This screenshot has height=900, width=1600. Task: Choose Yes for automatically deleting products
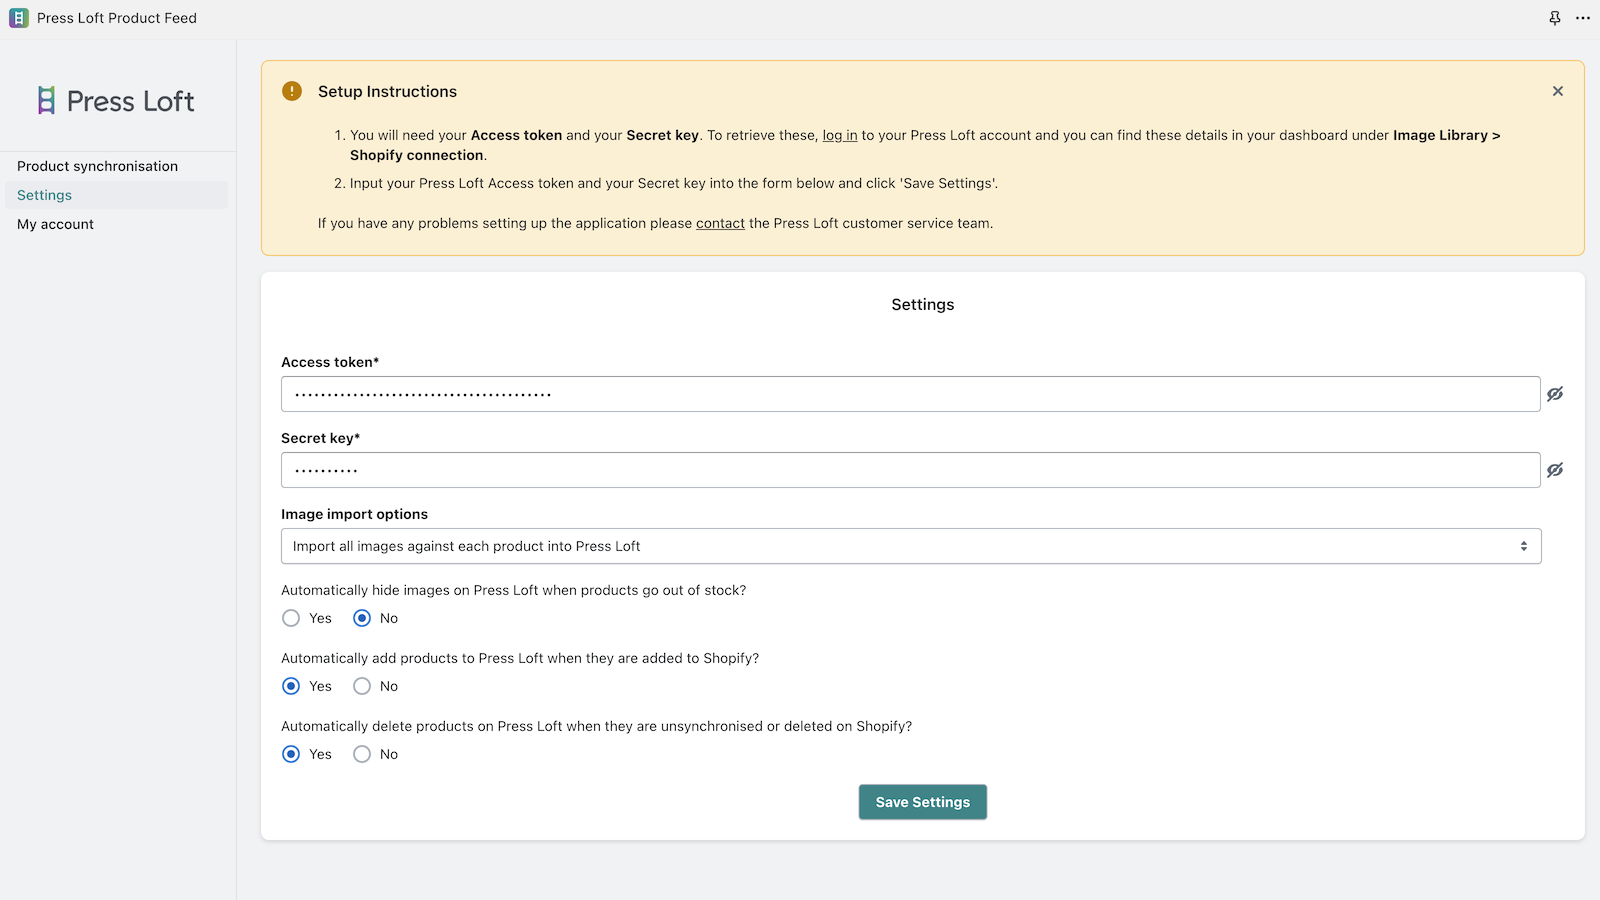[x=291, y=754]
